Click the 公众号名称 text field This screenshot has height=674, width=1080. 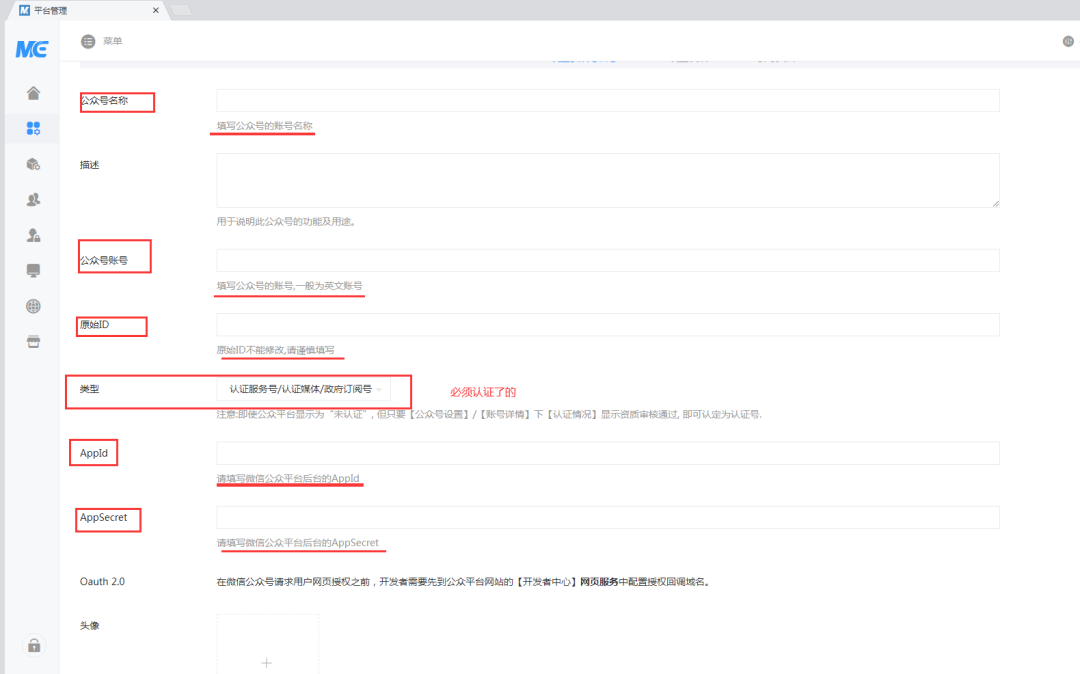pyautogui.click(x=607, y=100)
